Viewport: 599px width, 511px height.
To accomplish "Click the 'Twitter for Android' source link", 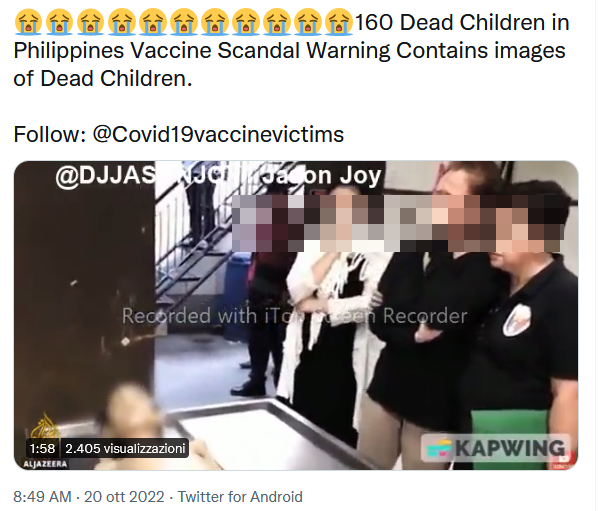I will pos(240,496).
